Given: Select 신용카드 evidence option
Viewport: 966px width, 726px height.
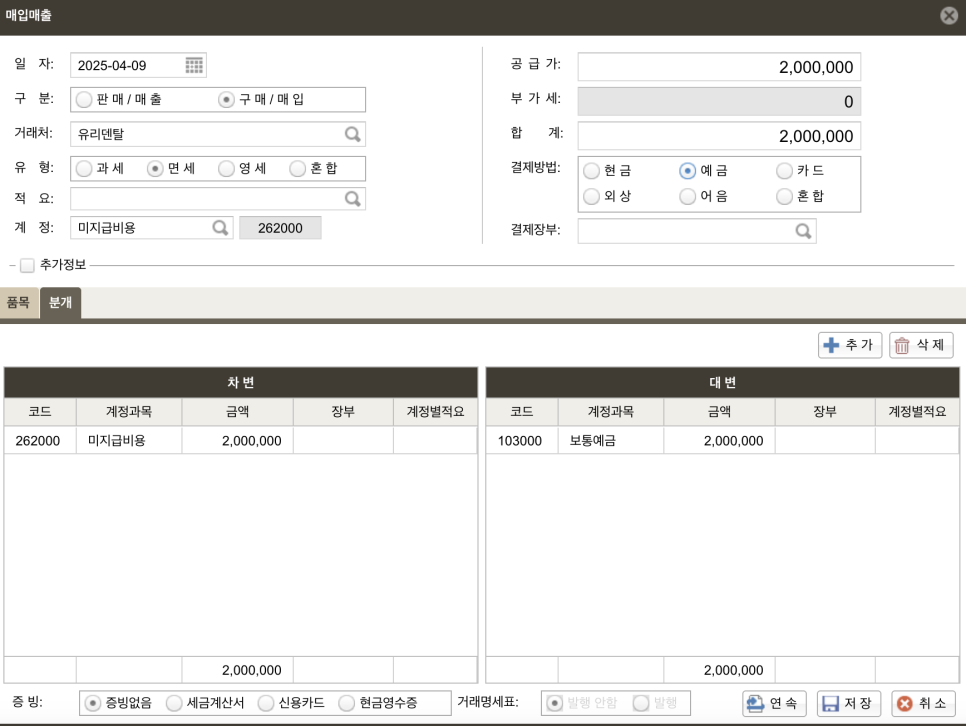Looking at the screenshot, I should pyautogui.click(x=266, y=703).
